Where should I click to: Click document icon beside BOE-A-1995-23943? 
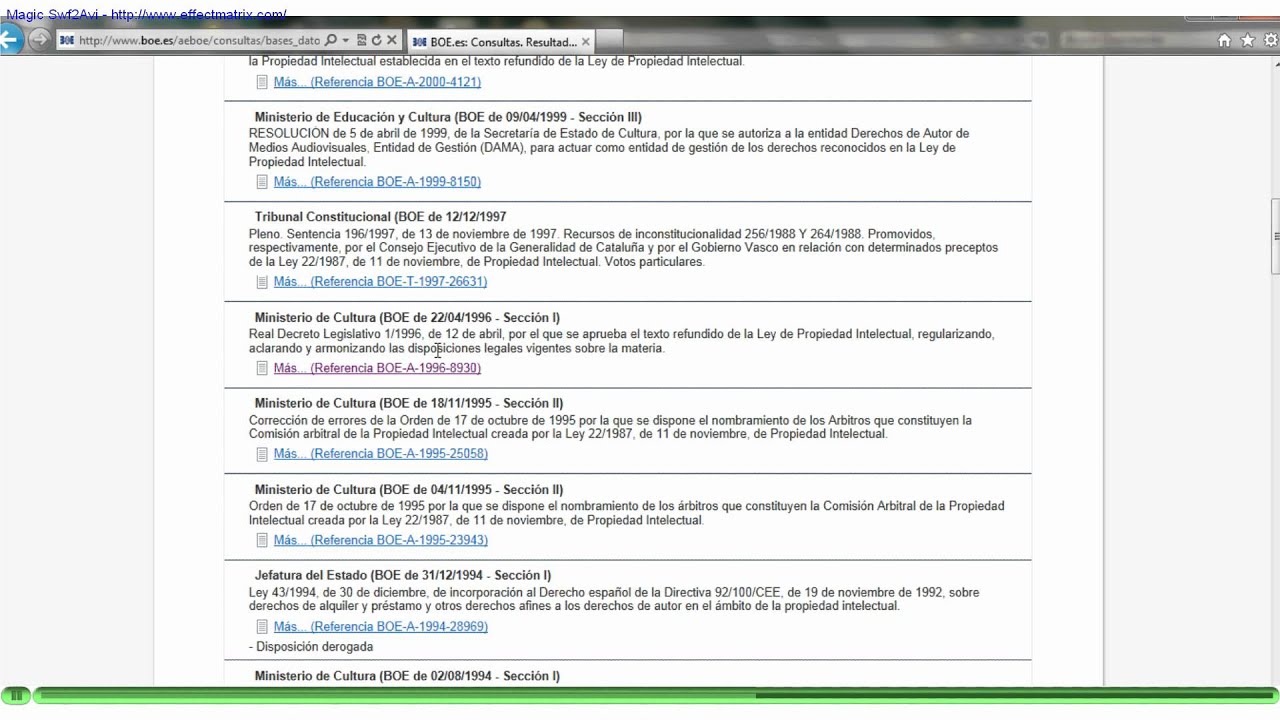pos(262,540)
